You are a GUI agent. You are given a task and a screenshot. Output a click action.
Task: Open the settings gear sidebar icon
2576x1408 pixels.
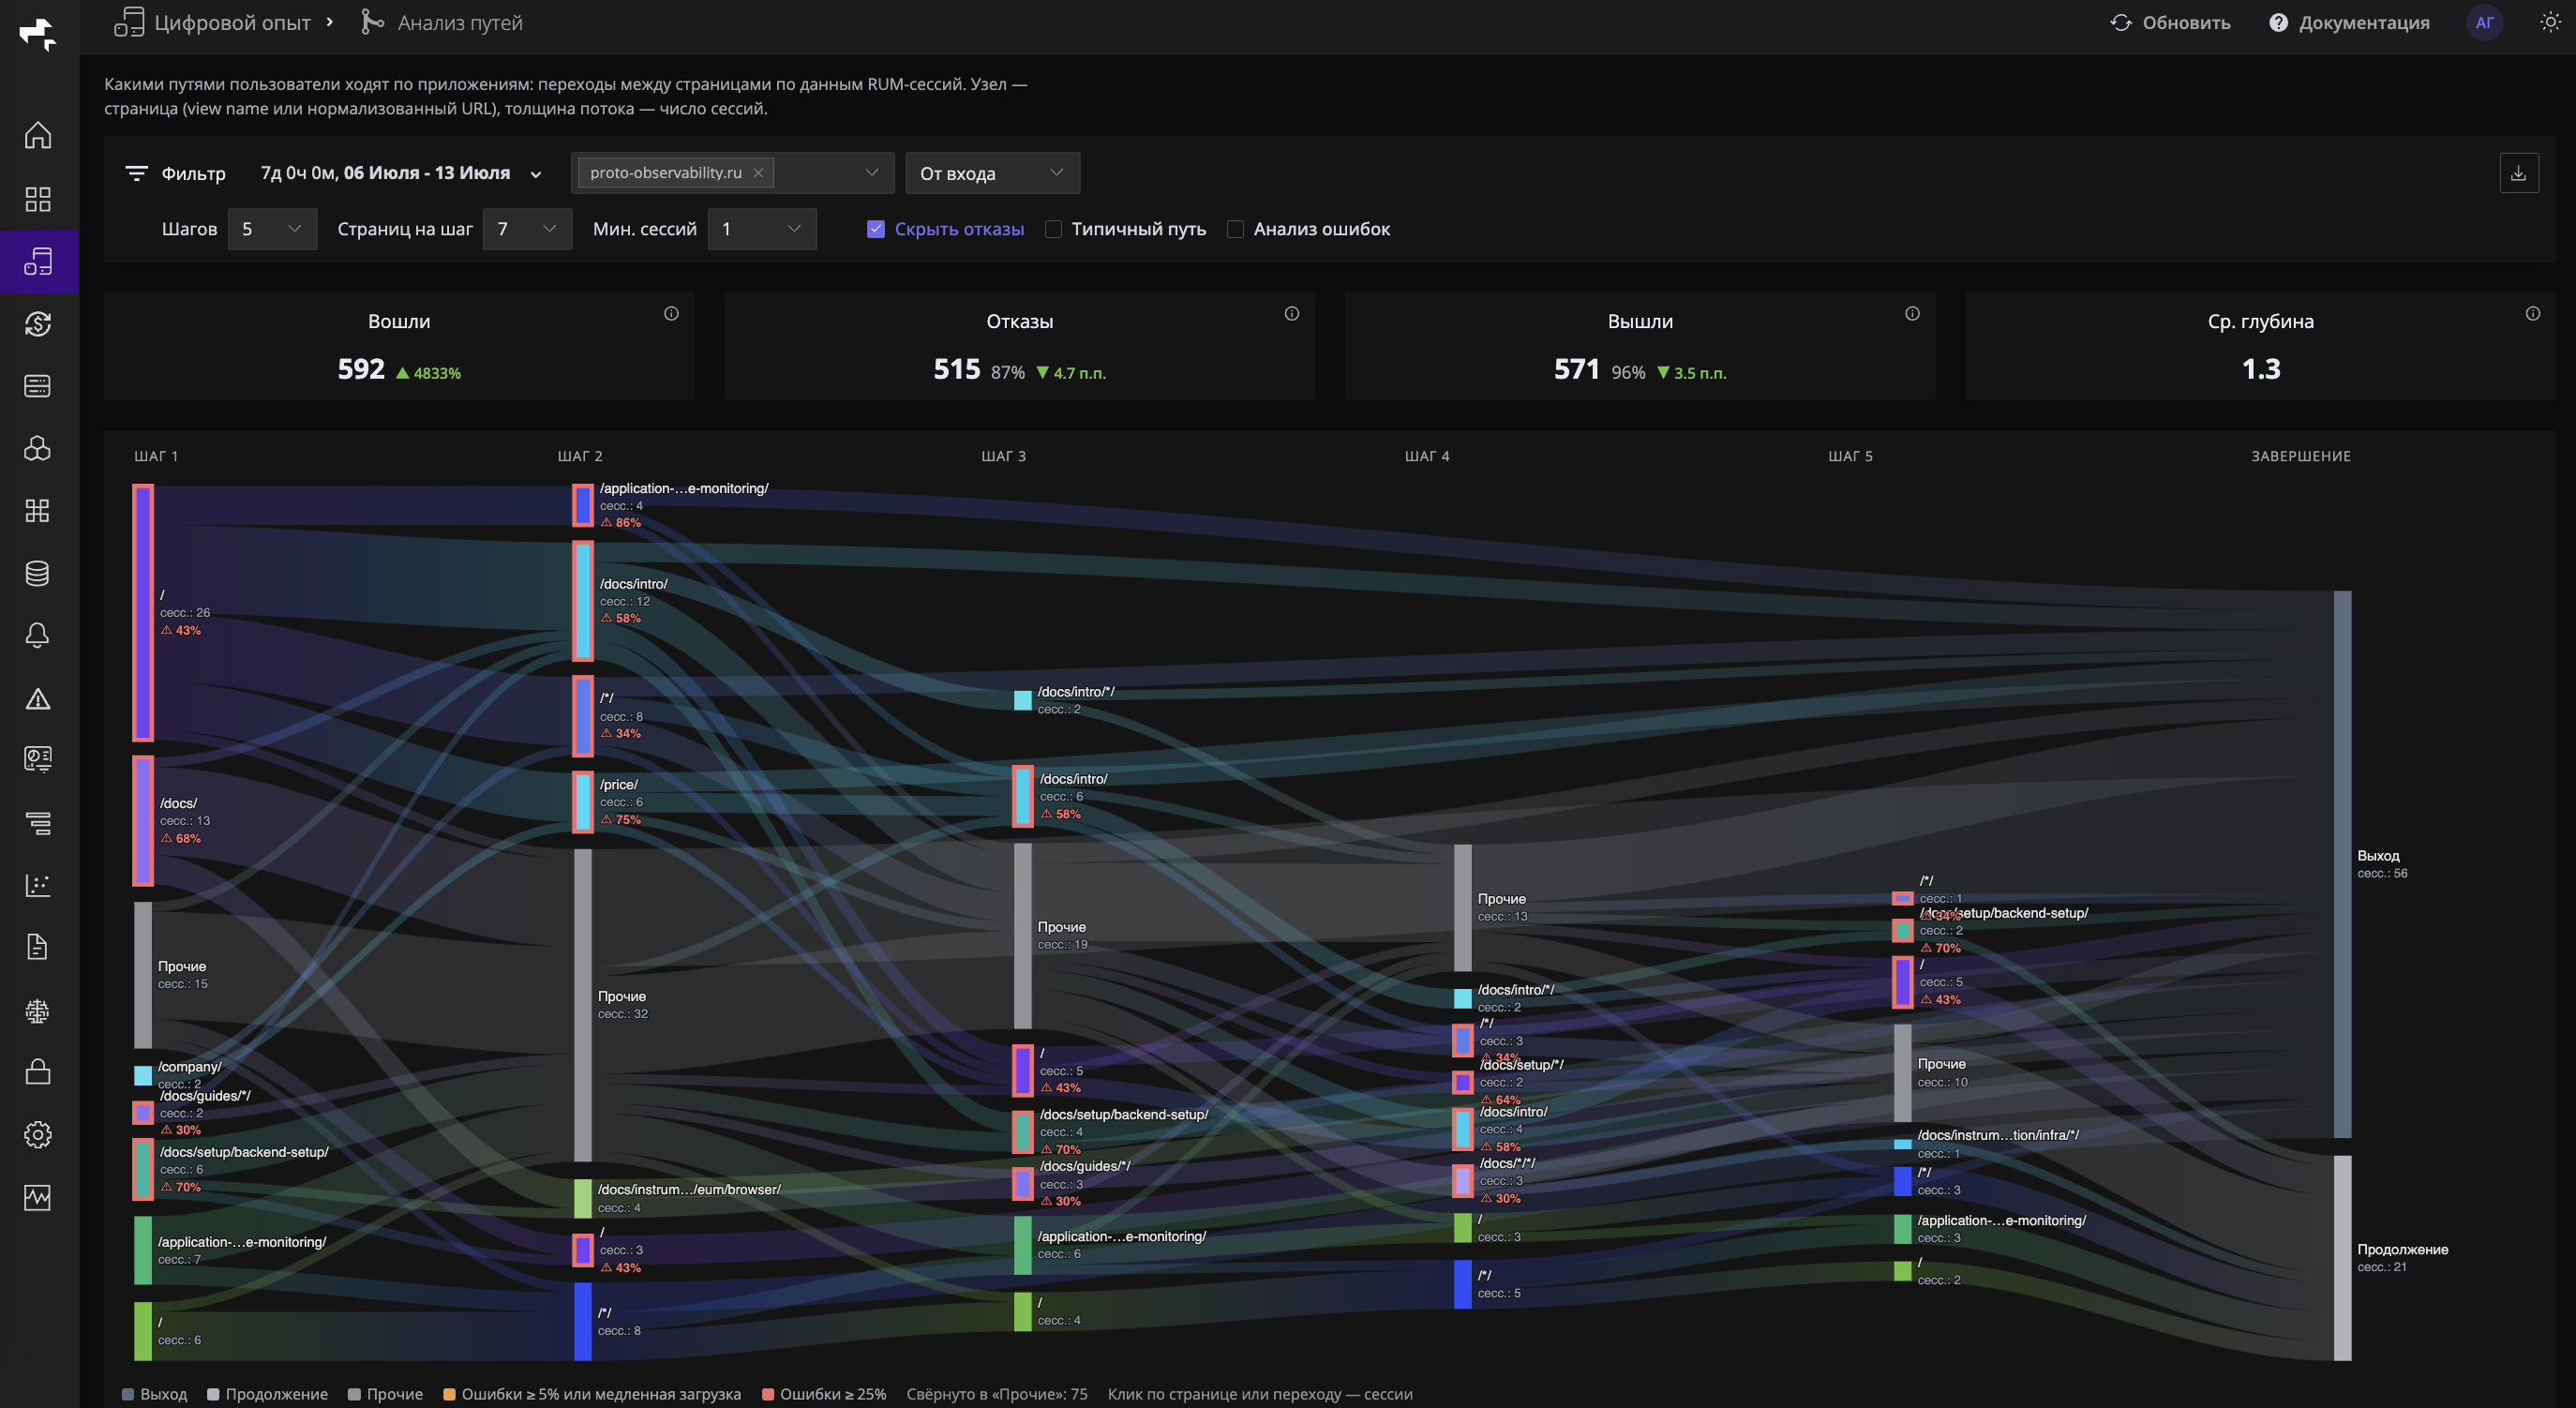(x=38, y=1134)
